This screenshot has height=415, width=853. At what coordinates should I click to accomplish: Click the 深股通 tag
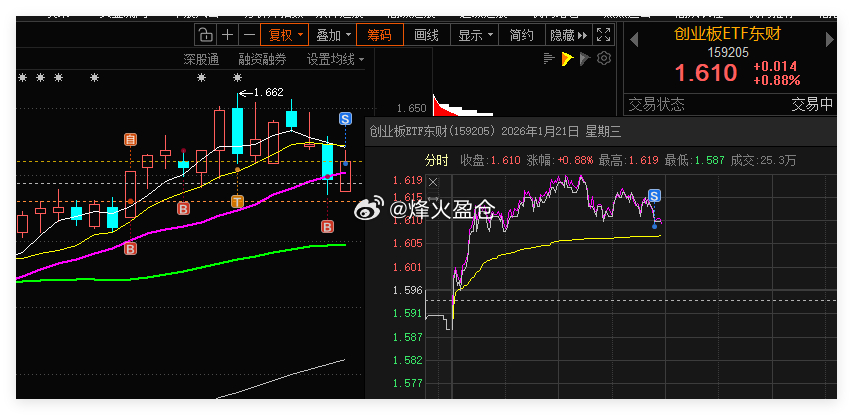tap(201, 59)
